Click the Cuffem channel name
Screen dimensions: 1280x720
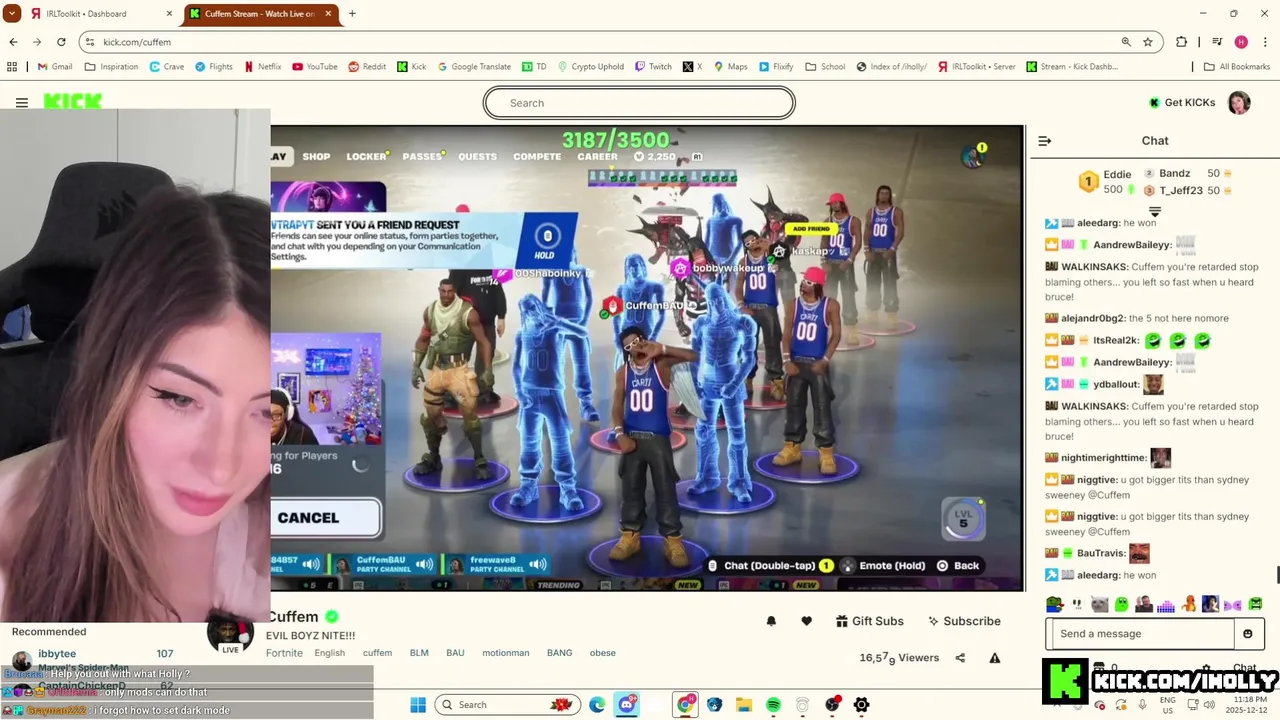[x=292, y=617]
